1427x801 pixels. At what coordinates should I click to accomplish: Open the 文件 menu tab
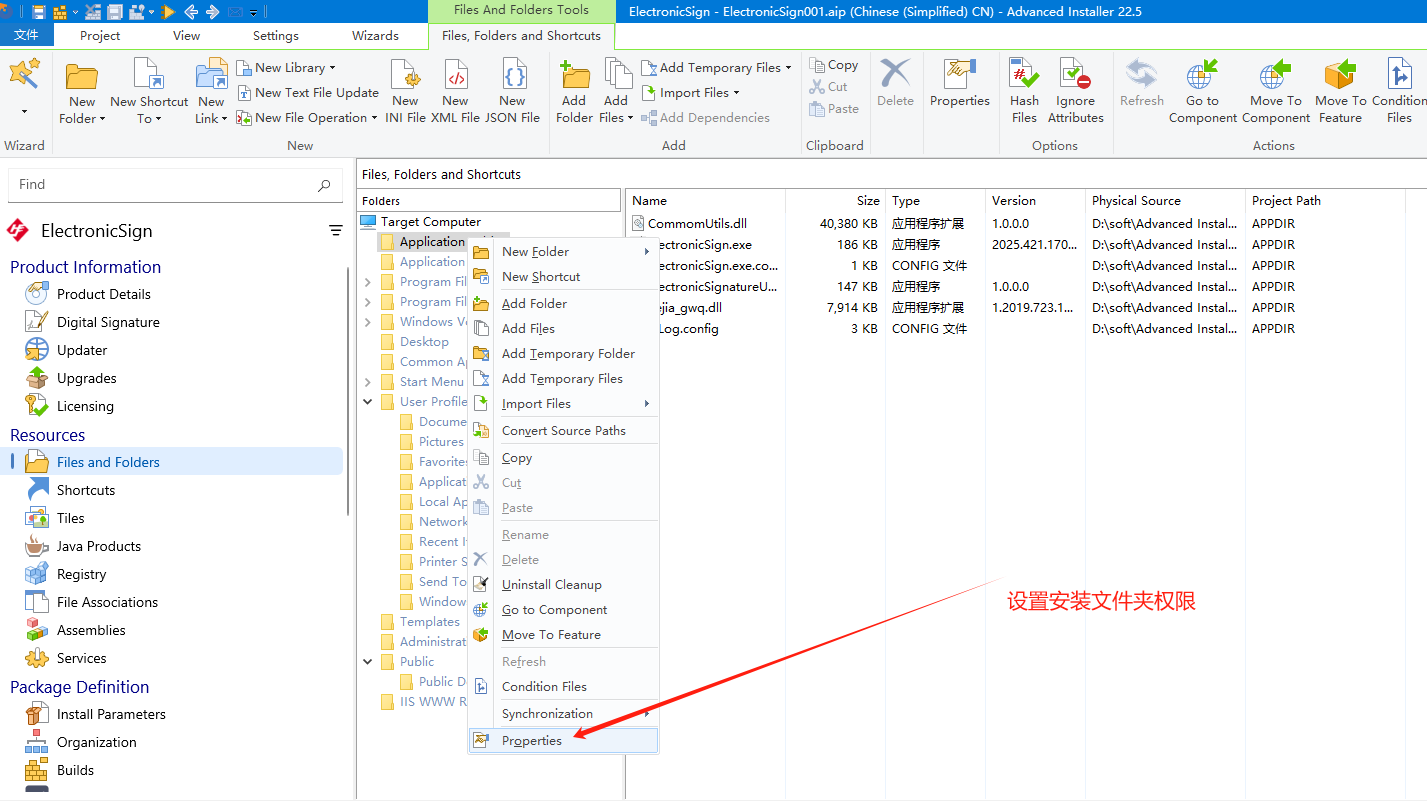point(26,35)
